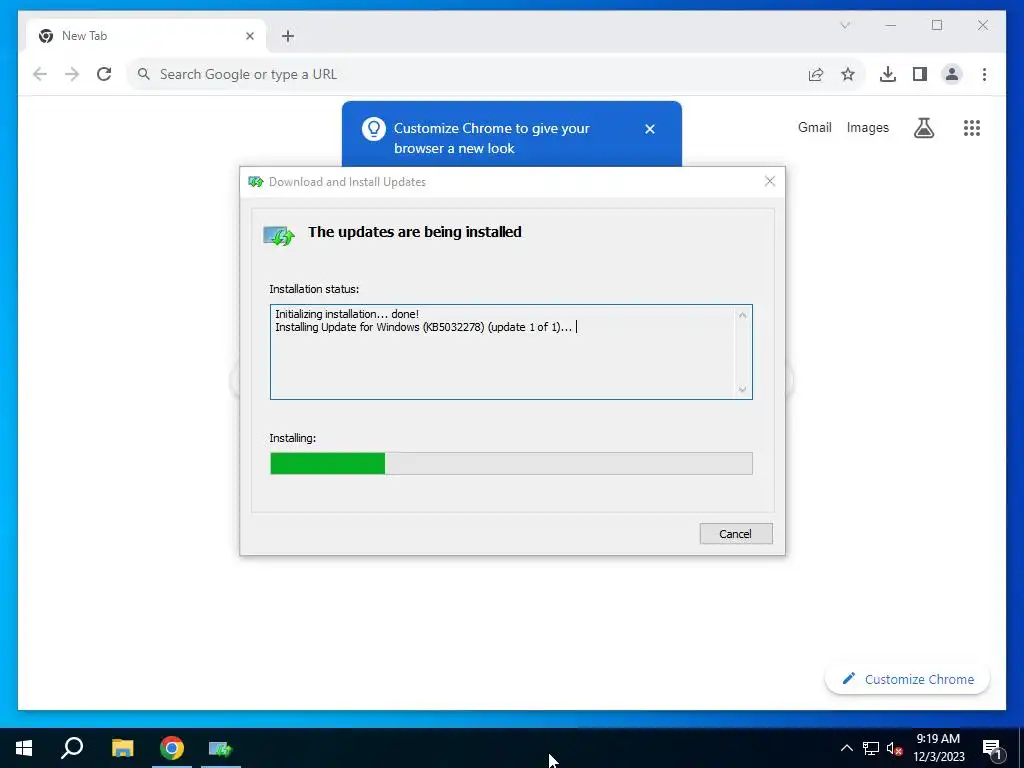Open Chrome side panel
Screen dimensions: 1024x768
point(920,74)
